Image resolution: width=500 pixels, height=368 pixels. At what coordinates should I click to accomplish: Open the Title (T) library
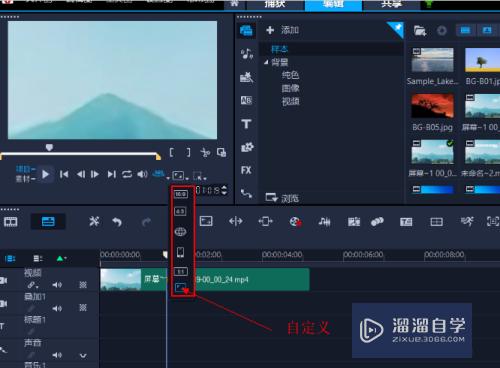point(246,124)
